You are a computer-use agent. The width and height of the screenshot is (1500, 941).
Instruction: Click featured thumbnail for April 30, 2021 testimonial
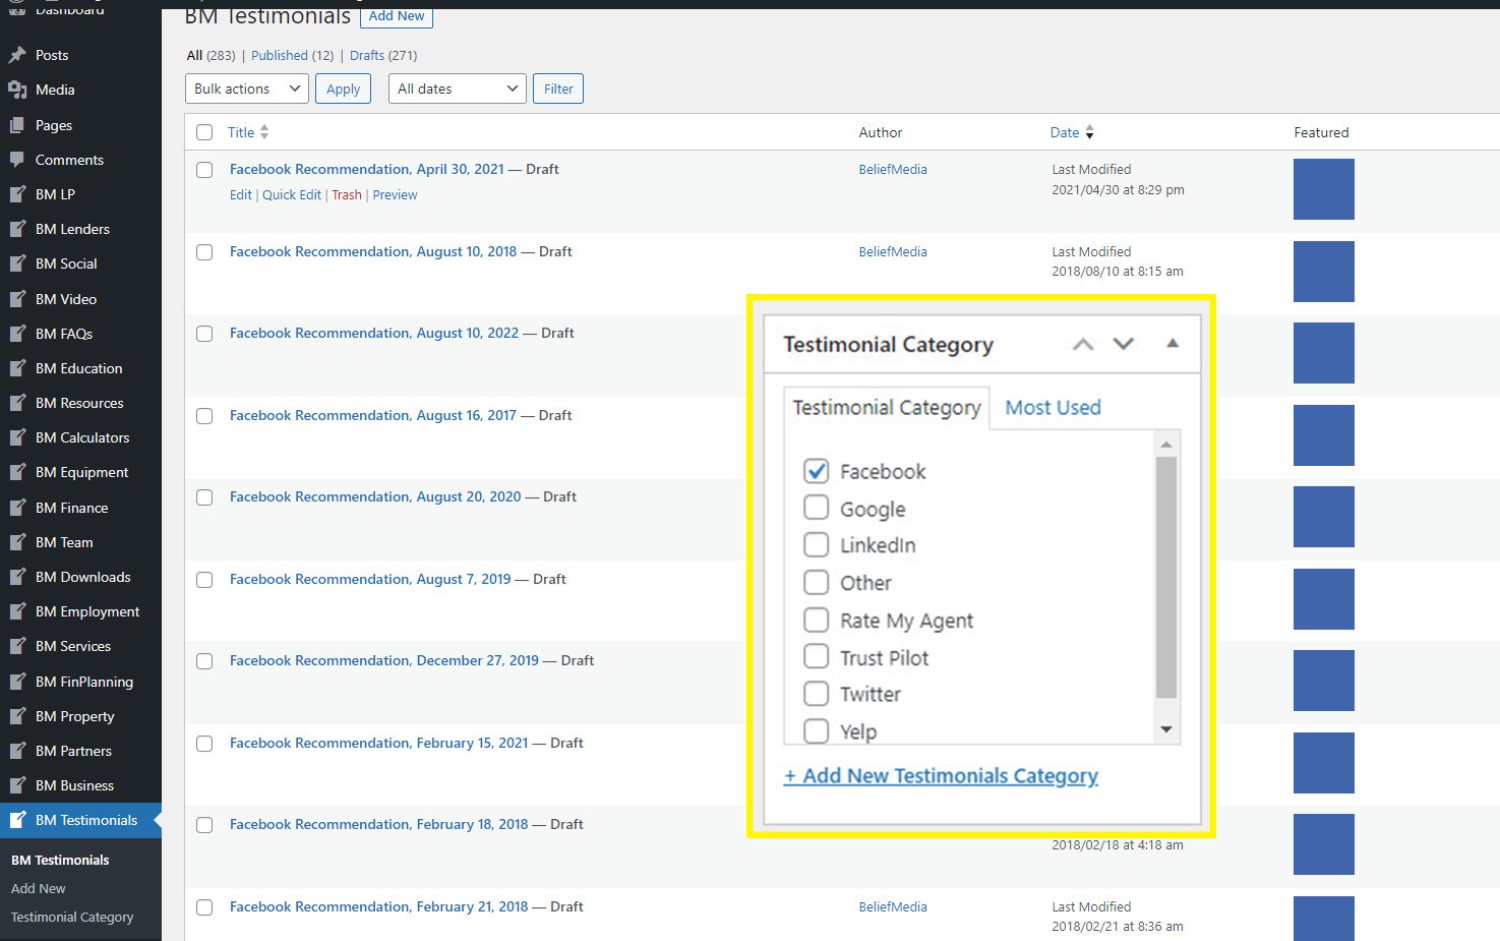coord(1323,189)
